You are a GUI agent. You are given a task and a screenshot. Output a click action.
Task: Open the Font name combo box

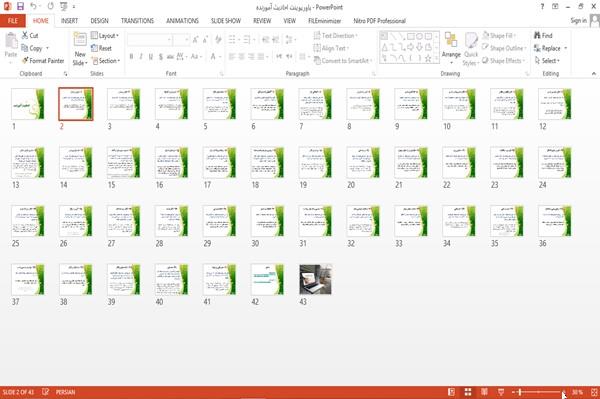[149, 39]
